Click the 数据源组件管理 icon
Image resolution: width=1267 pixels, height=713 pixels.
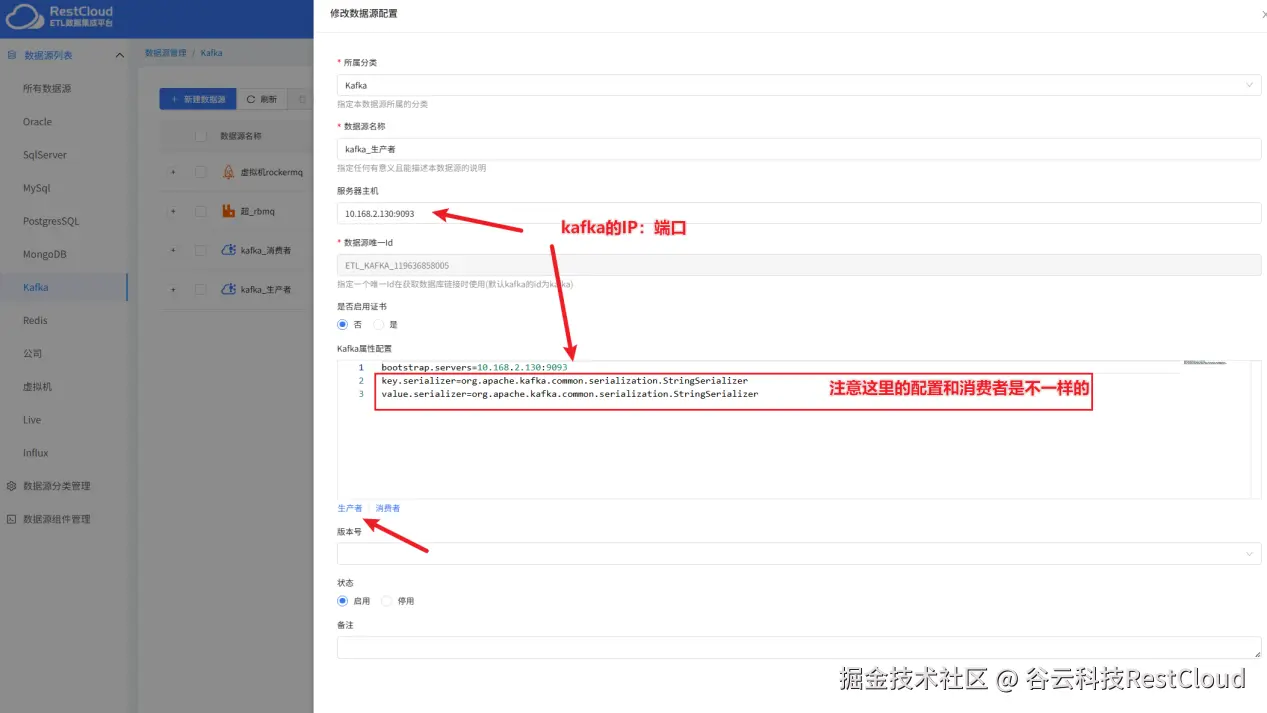(12, 519)
